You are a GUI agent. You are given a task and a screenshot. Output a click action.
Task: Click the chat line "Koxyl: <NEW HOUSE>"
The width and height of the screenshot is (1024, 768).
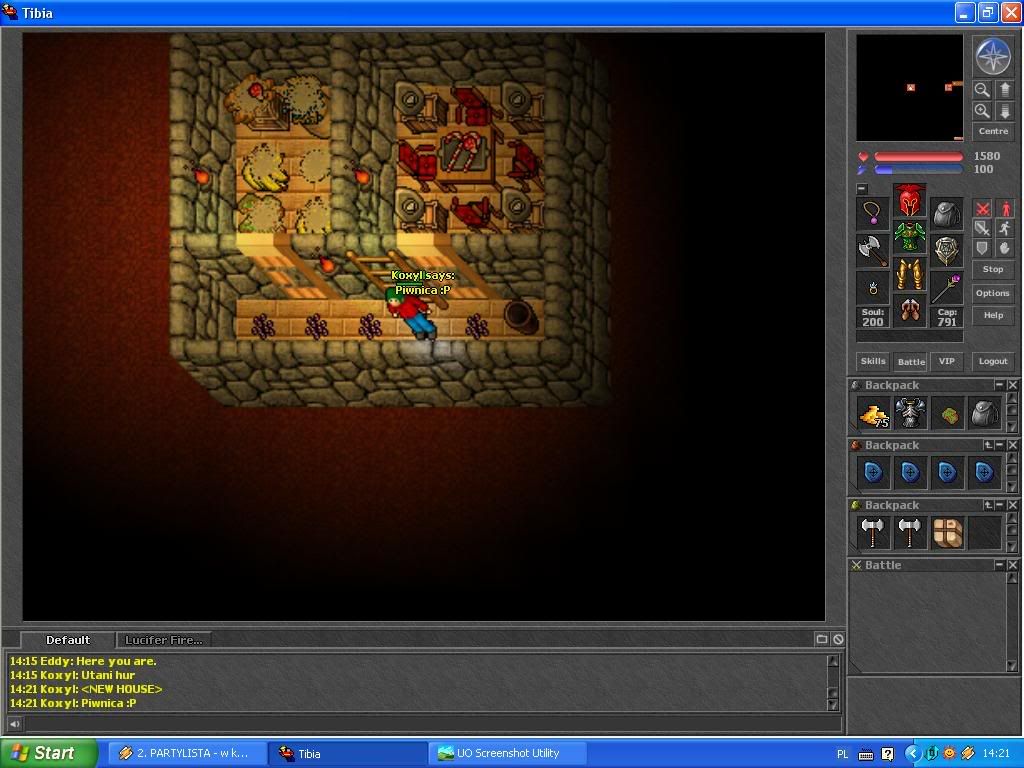click(x=101, y=689)
